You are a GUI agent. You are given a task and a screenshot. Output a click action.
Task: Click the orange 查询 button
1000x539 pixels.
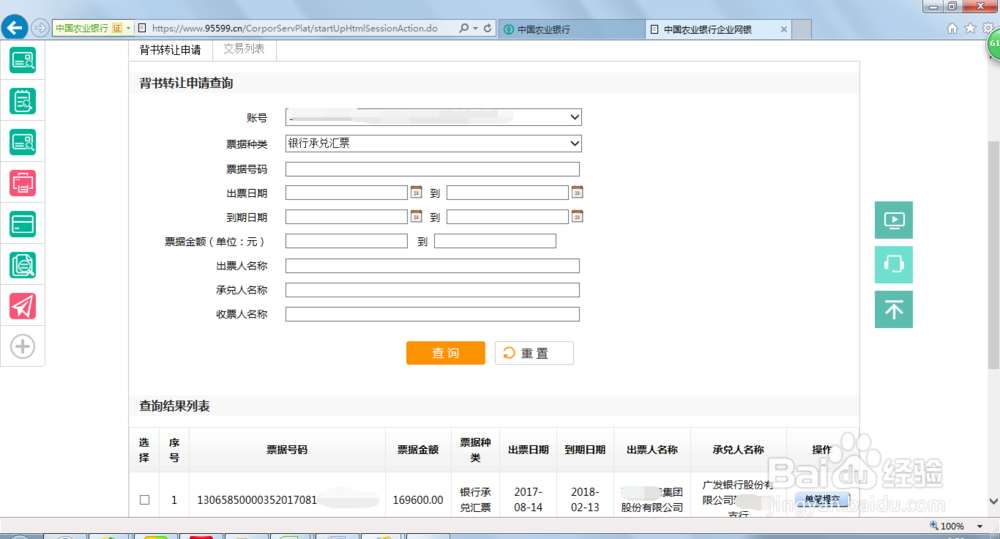(x=445, y=353)
